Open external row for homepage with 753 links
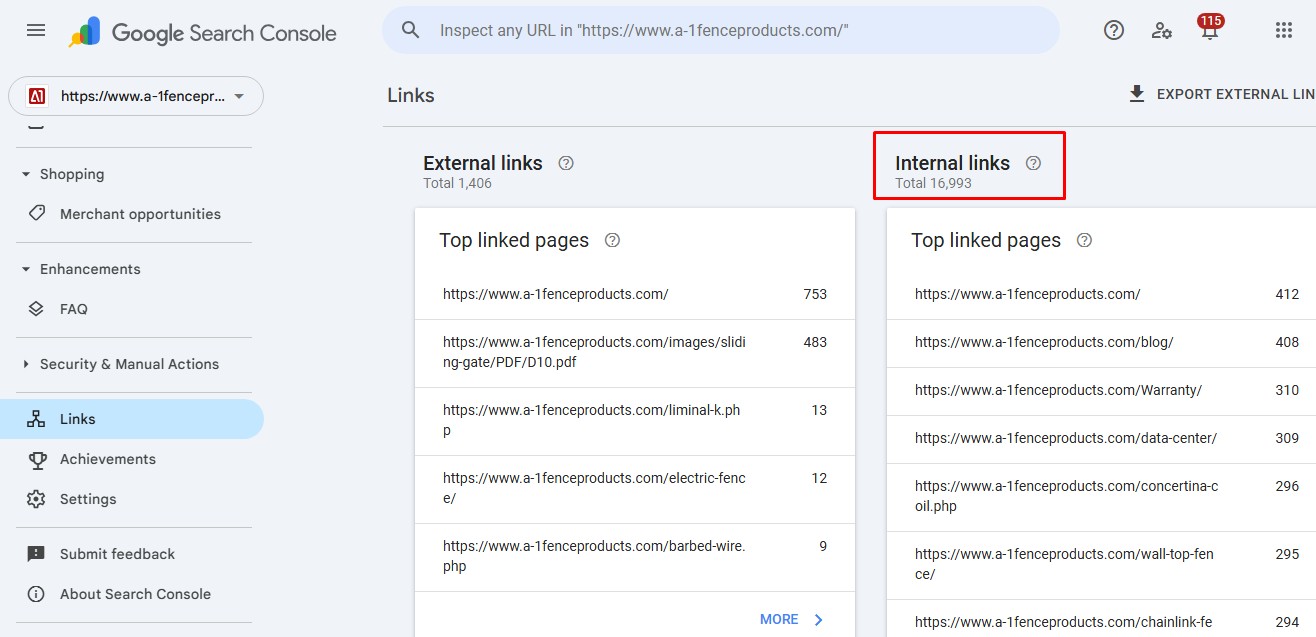The height and width of the screenshot is (637, 1316). [x=635, y=294]
